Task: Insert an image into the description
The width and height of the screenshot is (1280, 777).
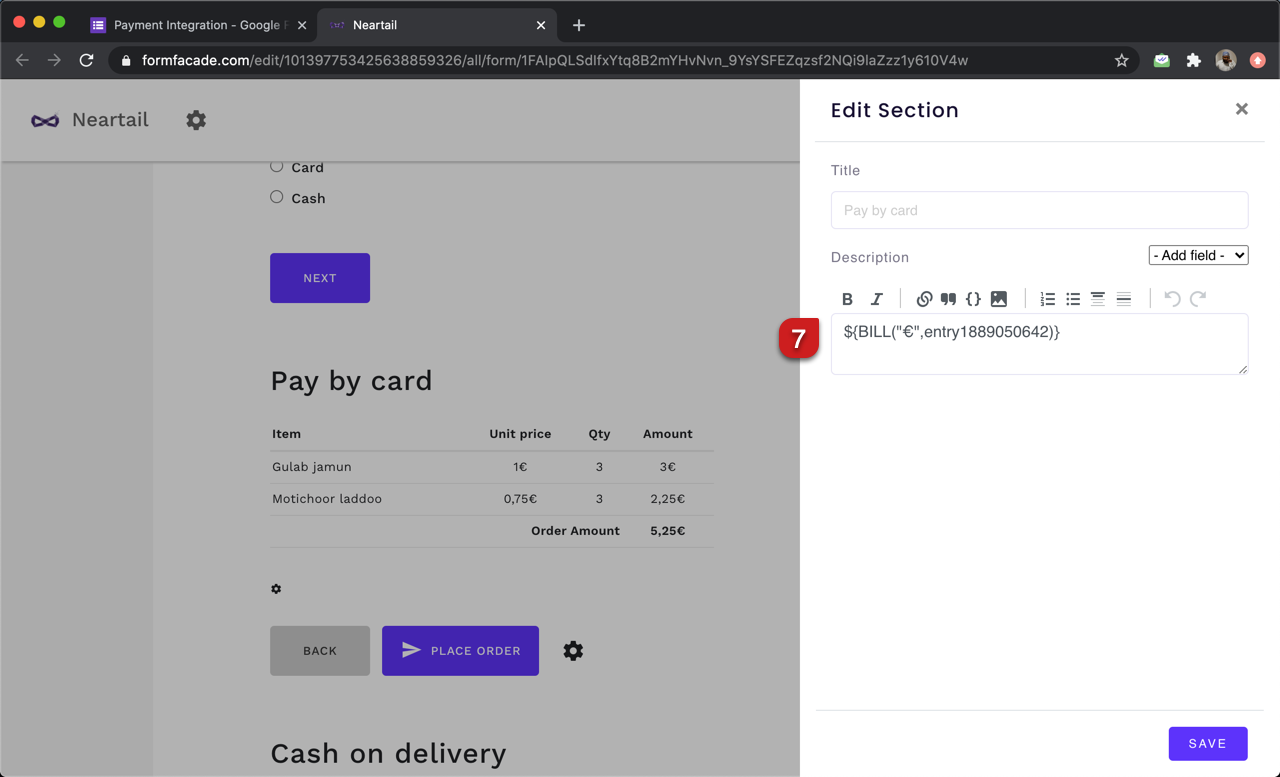Action: click(x=998, y=299)
